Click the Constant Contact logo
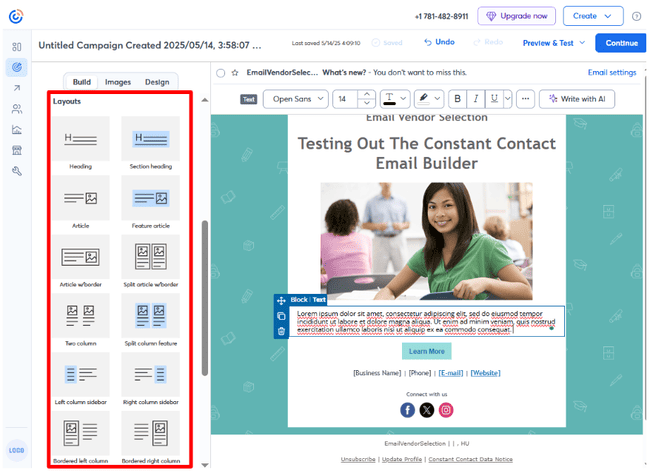This screenshot has width=650, height=473. coord(16,16)
